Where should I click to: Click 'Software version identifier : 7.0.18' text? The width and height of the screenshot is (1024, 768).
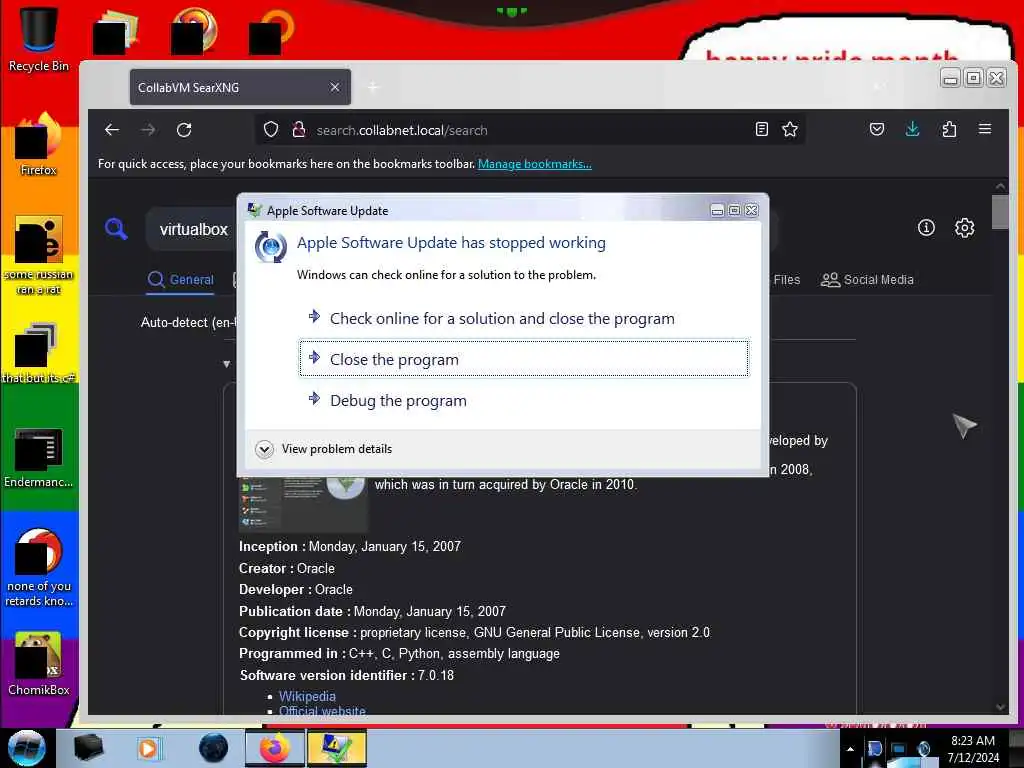click(346, 675)
